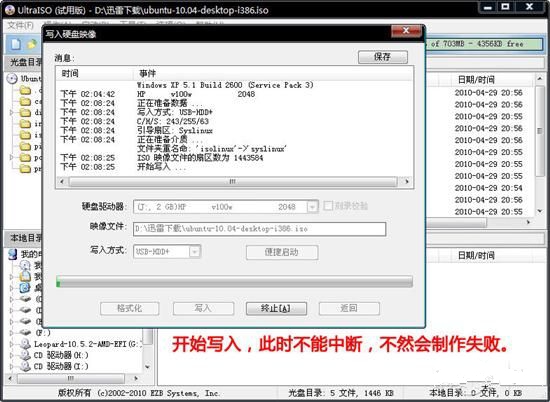Click the log scrollbar left arrow
Image resolution: width=550 pixels, height=402 pixels.
pos(62,182)
